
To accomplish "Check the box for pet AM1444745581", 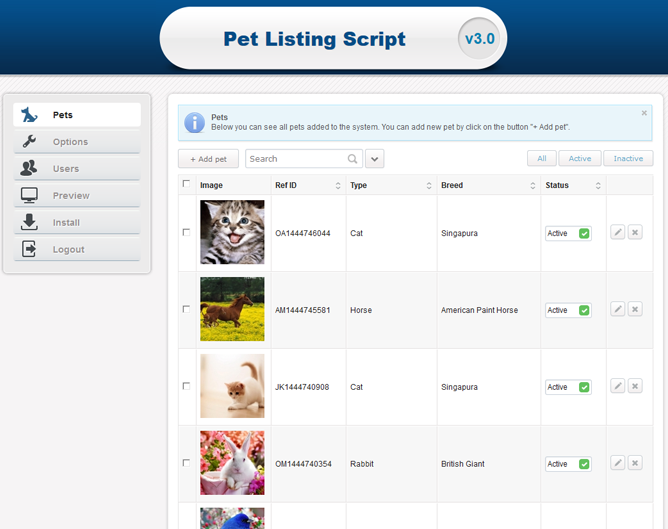I will 186,309.
